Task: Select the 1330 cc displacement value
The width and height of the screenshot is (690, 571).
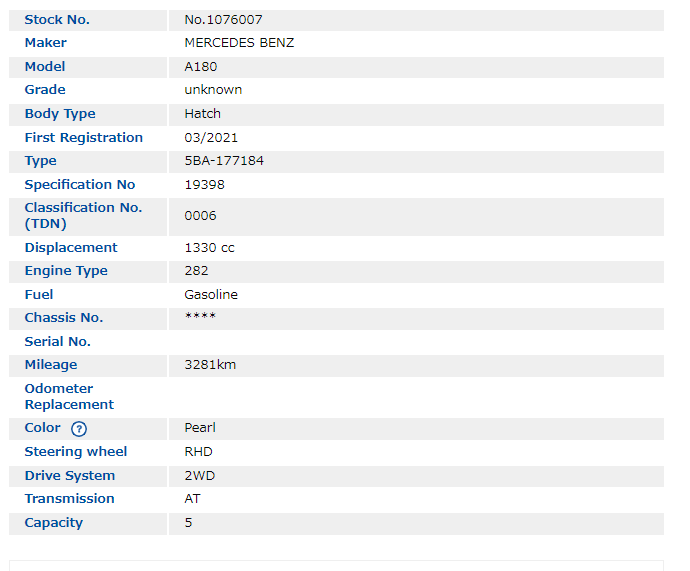Action: [210, 248]
